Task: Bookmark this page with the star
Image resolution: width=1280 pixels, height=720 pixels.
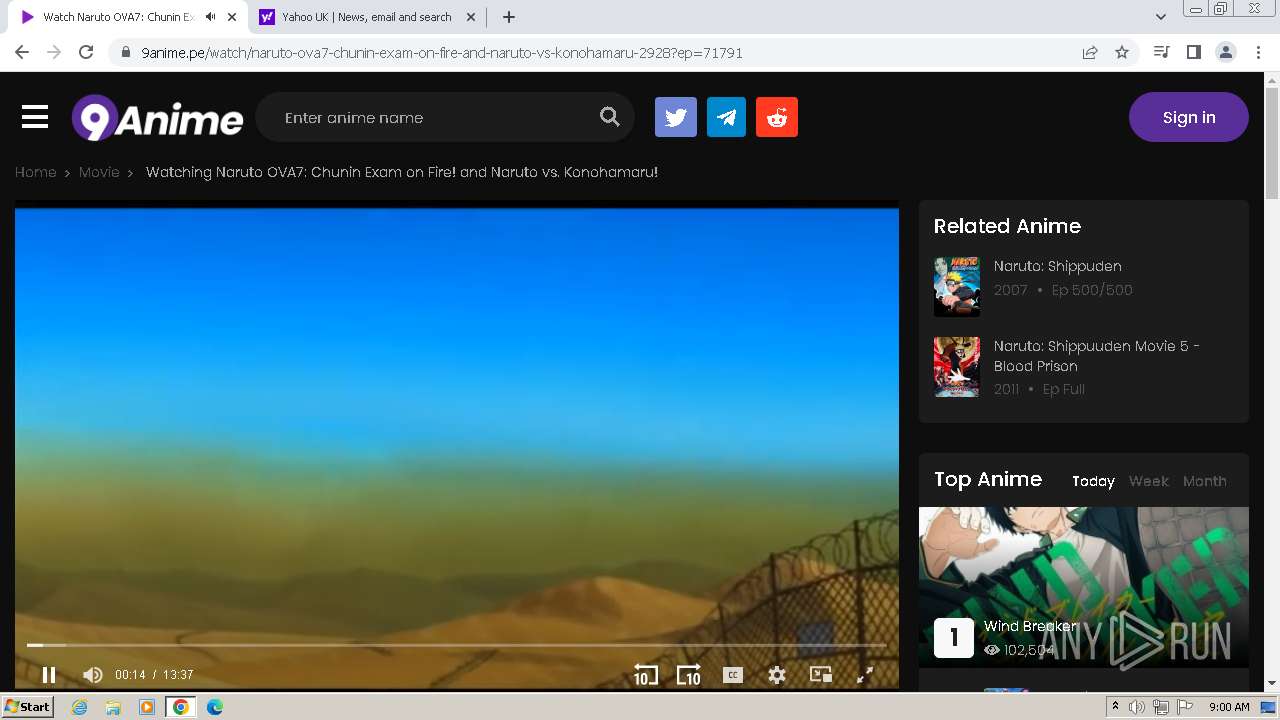Action: pyautogui.click(x=1122, y=53)
